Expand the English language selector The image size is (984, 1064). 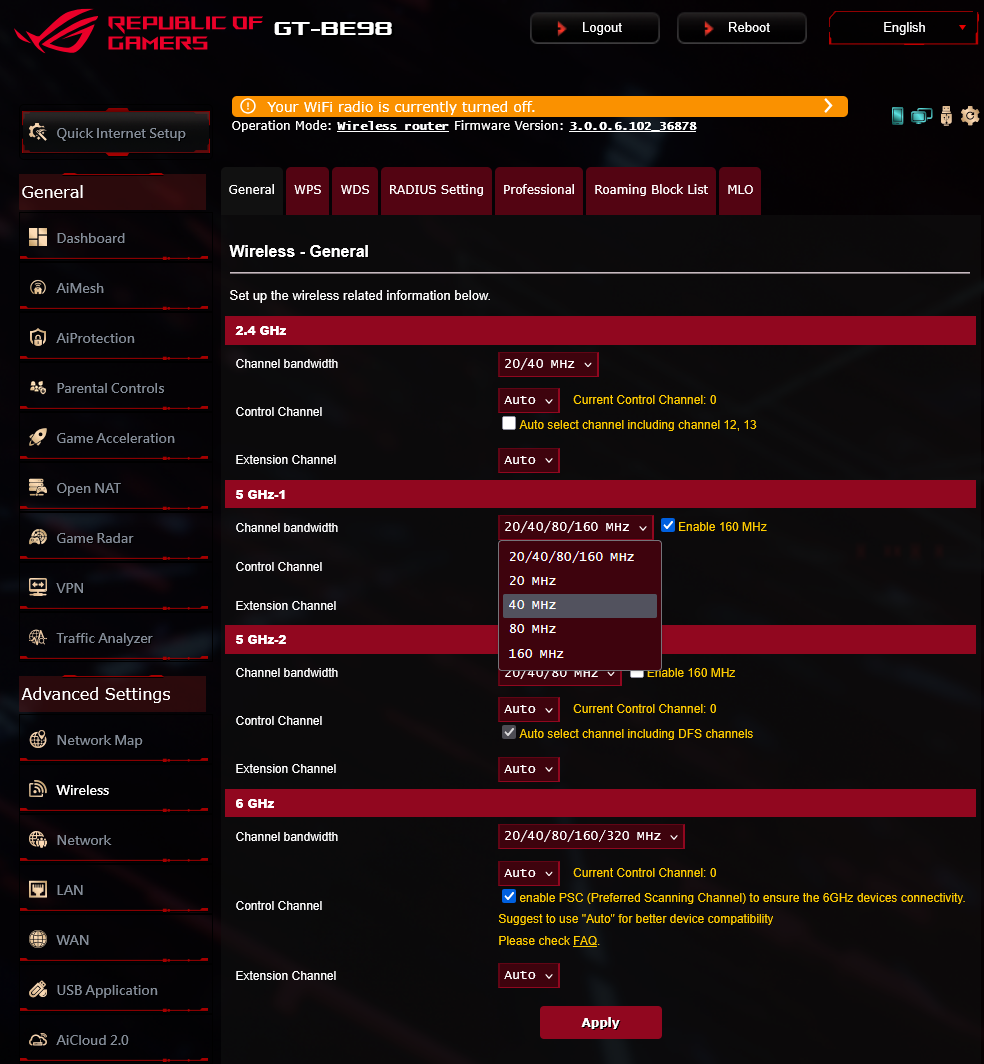click(x=903, y=28)
